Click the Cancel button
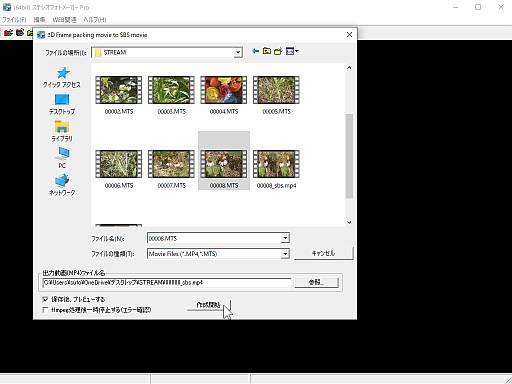This screenshot has height=384, width=512. (x=323, y=253)
